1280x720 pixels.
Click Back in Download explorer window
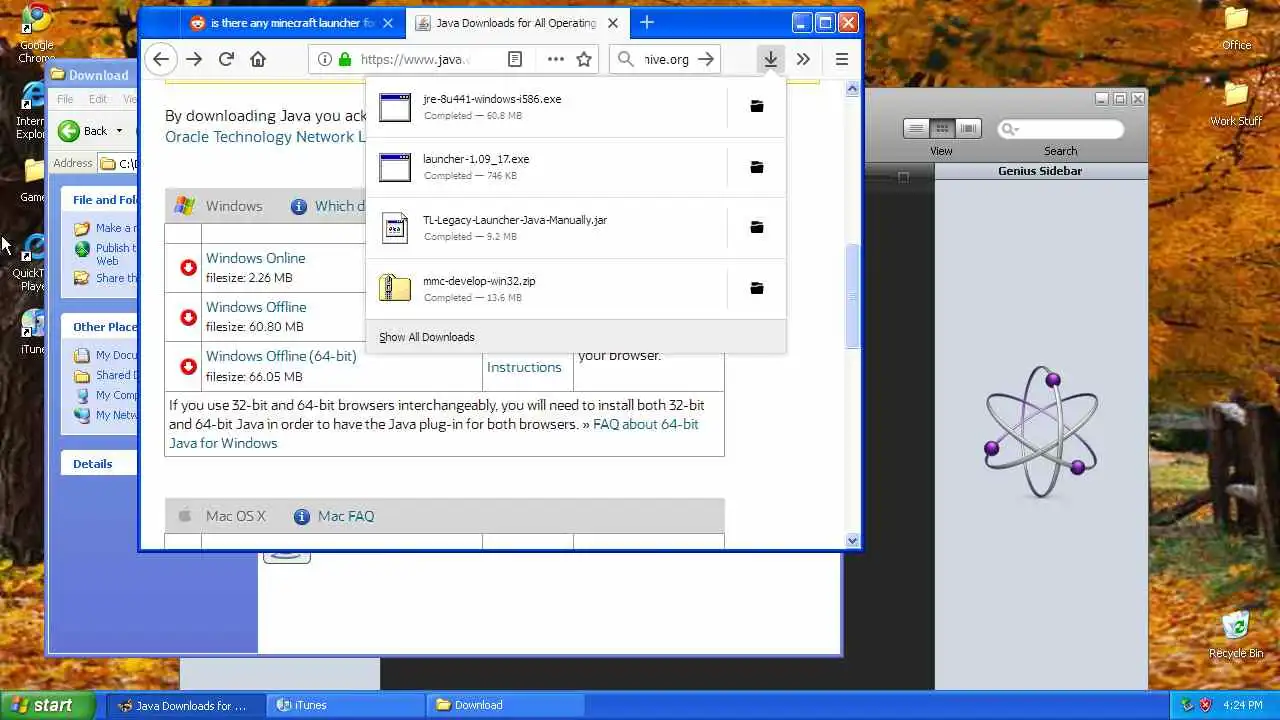pos(83,130)
